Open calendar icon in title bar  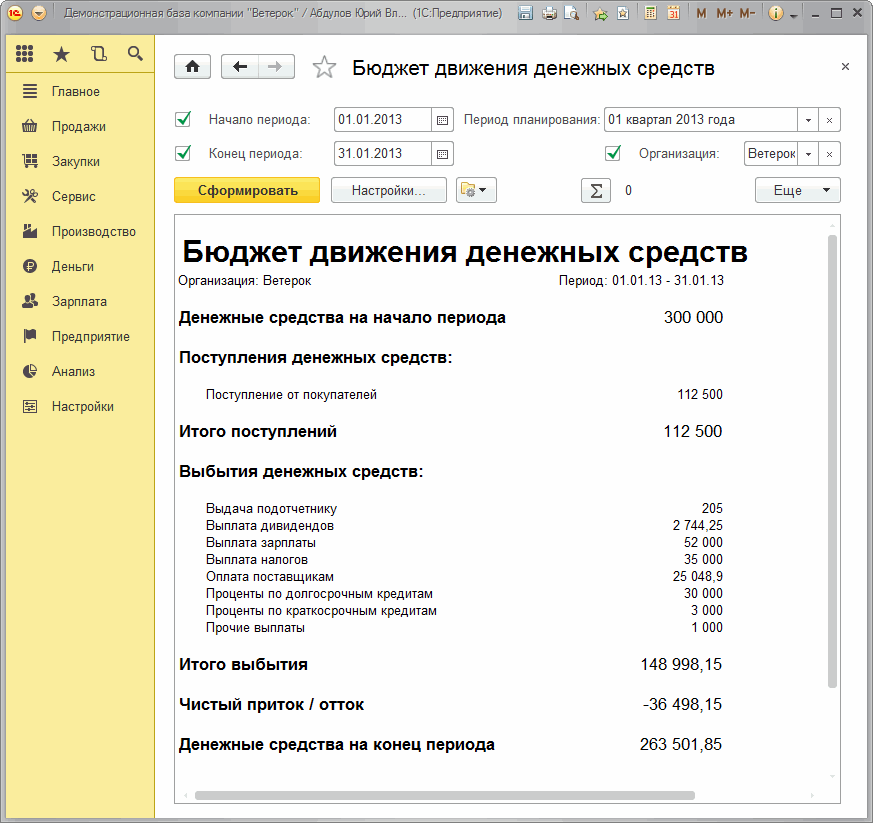tap(674, 13)
